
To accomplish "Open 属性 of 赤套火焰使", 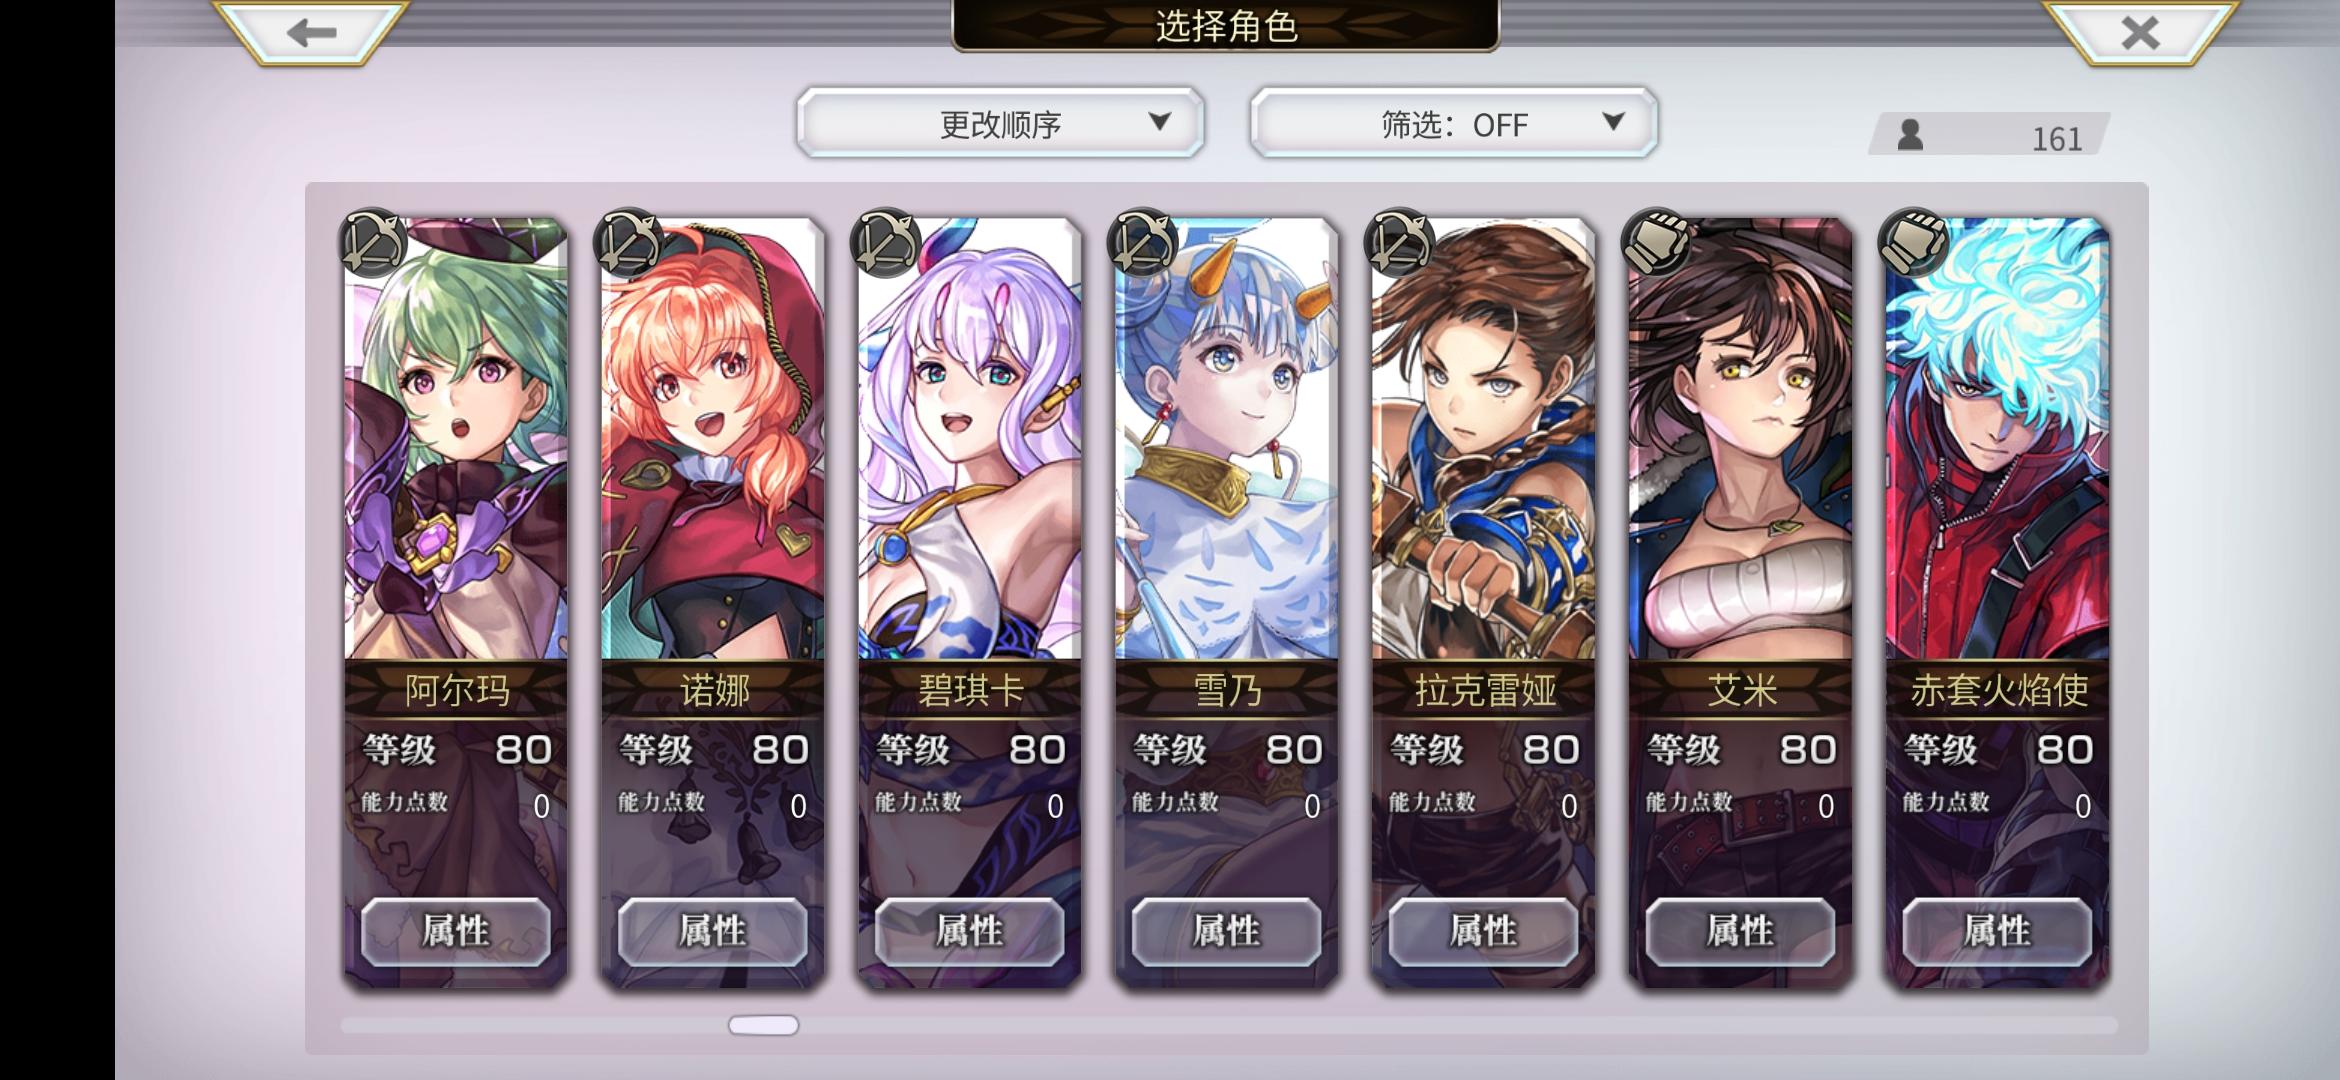I will click(x=1997, y=931).
